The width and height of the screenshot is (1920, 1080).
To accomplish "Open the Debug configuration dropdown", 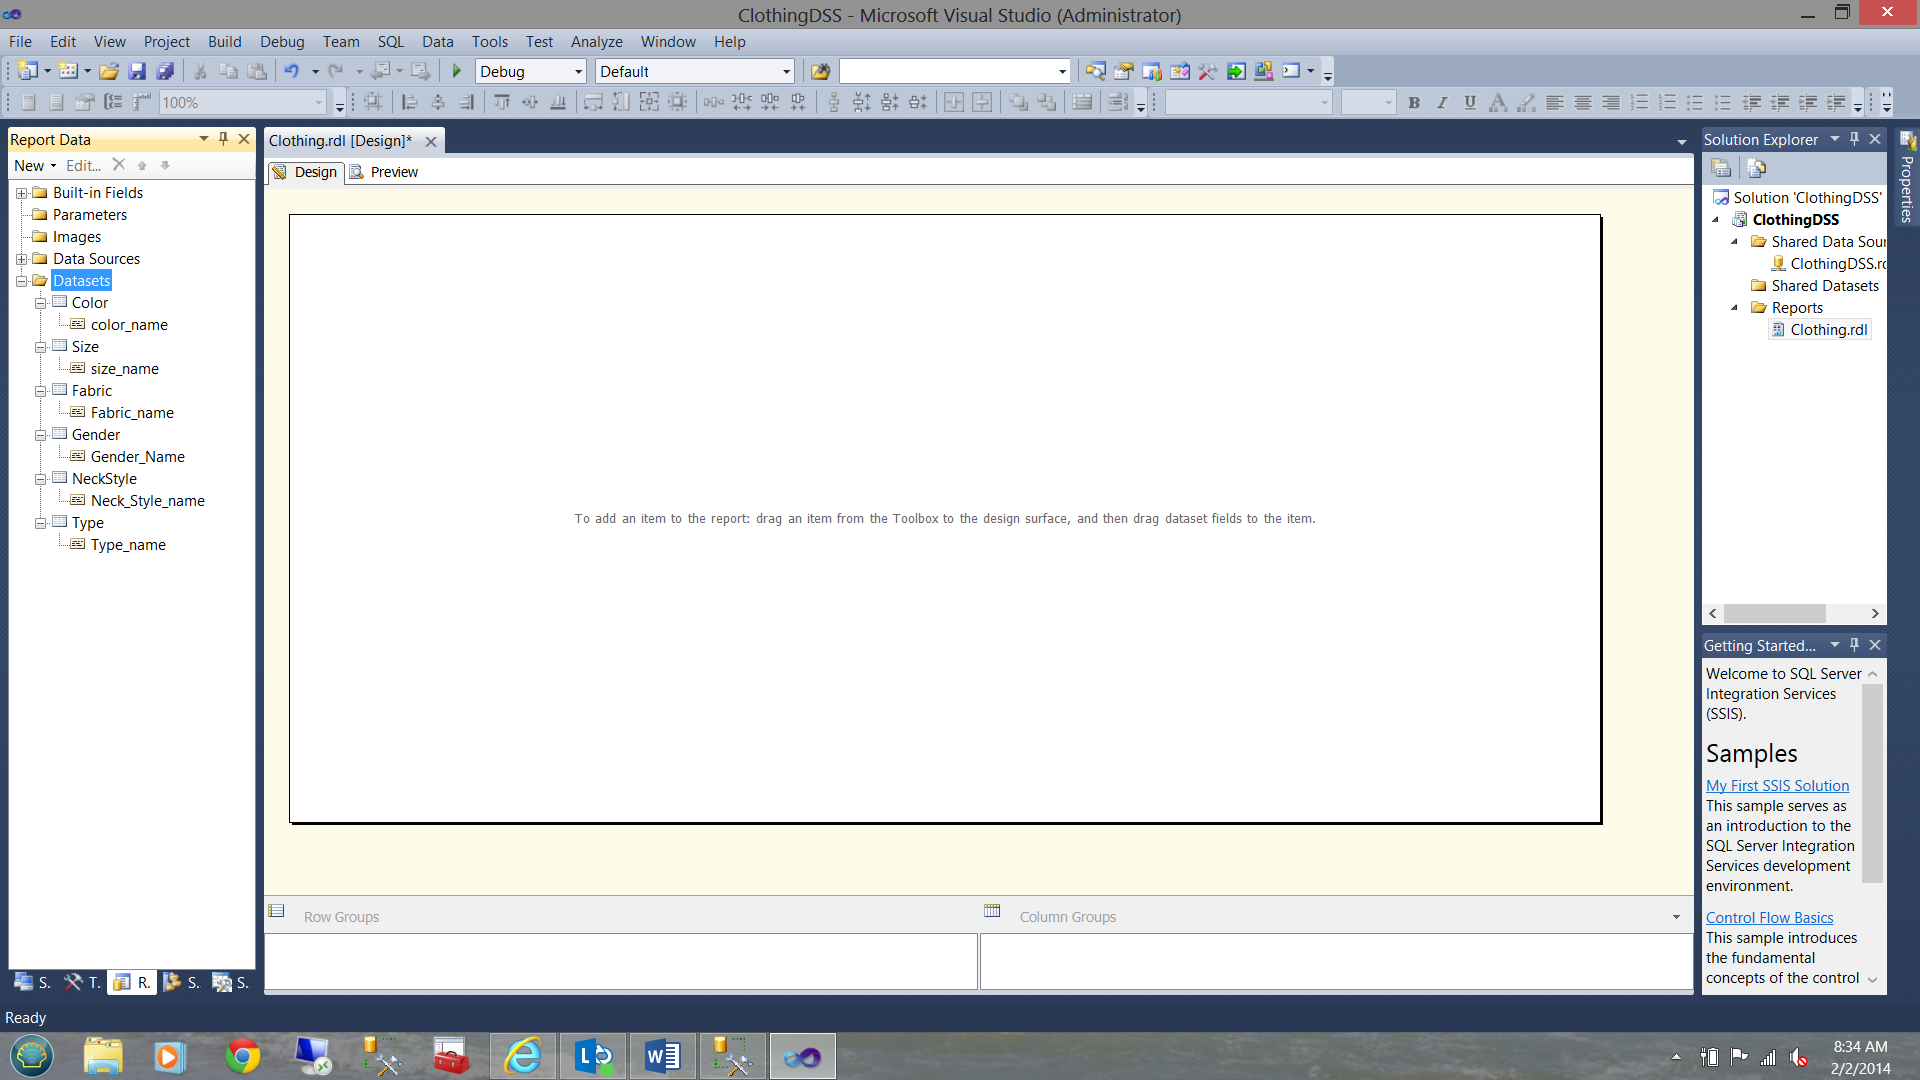I will tap(578, 72).
